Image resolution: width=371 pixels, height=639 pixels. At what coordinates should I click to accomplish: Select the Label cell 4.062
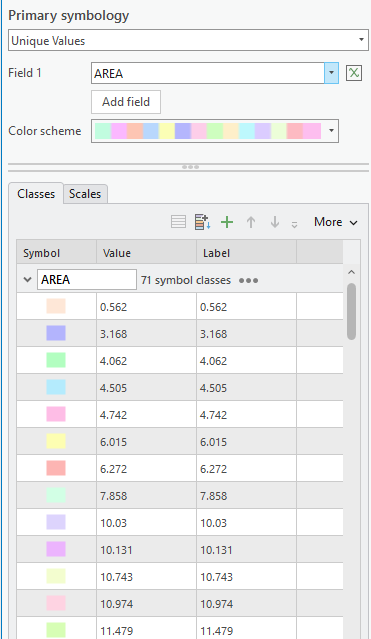pos(246,360)
